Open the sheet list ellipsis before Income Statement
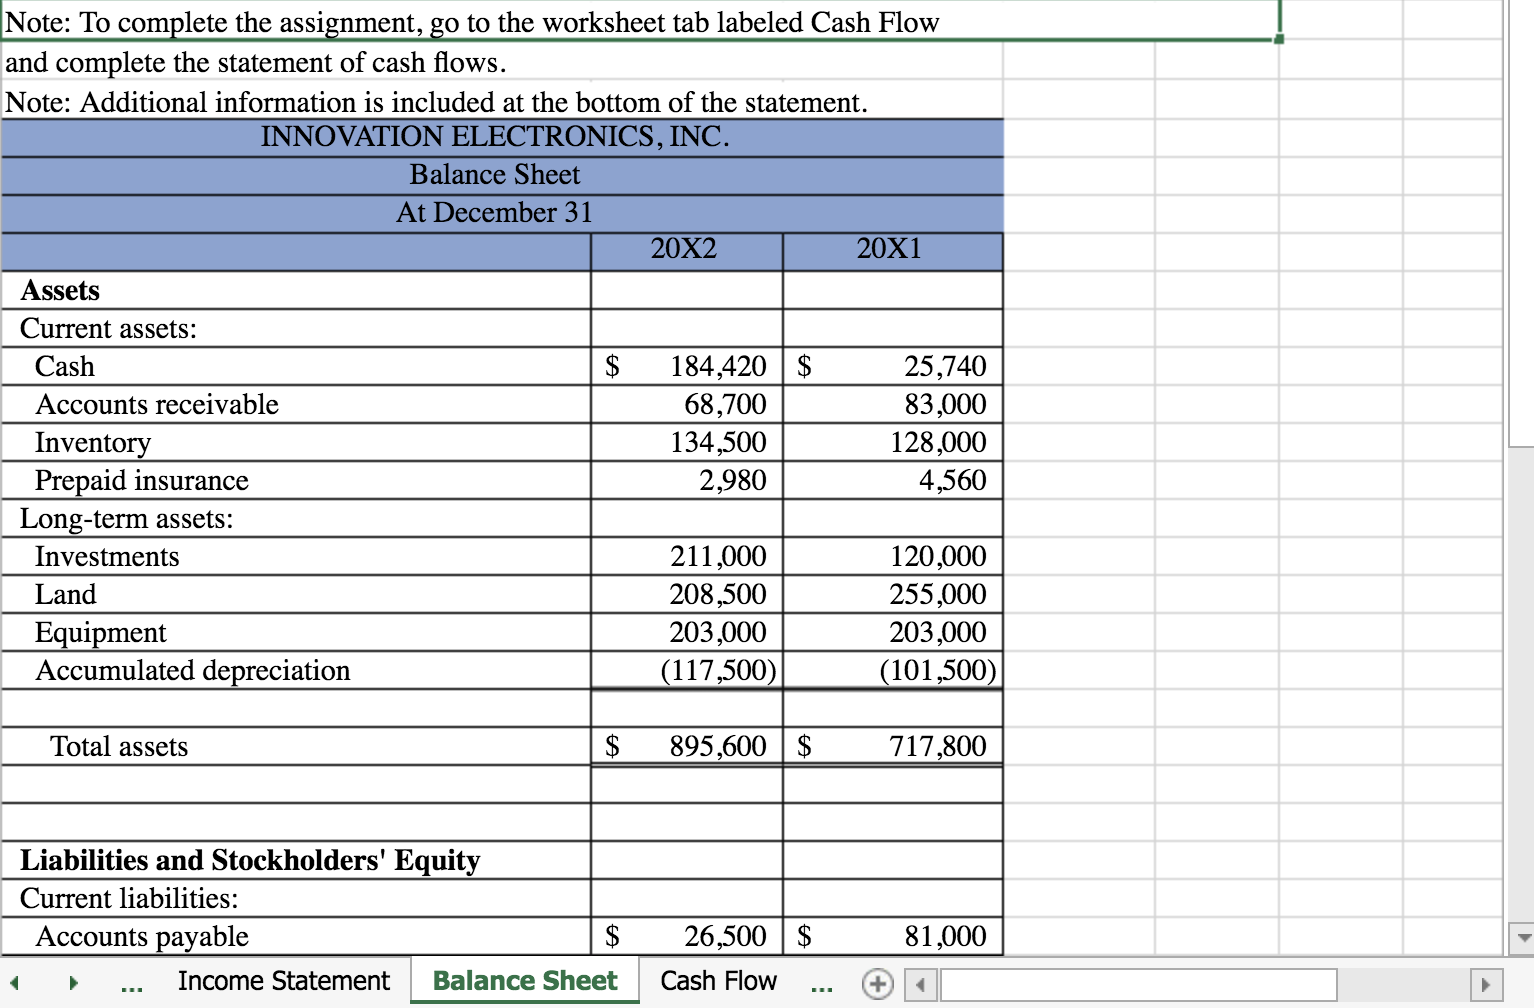The width and height of the screenshot is (1534, 1008). [x=130, y=984]
